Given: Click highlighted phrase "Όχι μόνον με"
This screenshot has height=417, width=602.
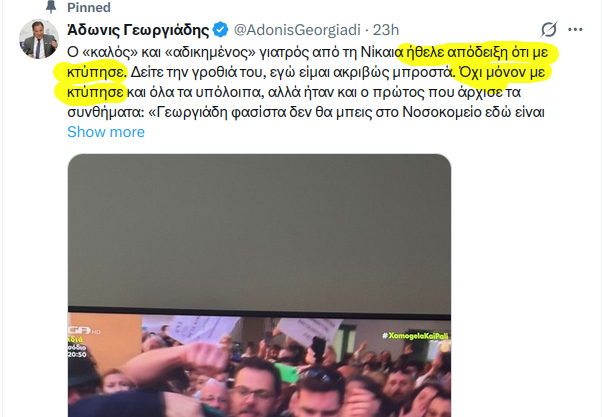Looking at the screenshot, I should [x=503, y=72].
